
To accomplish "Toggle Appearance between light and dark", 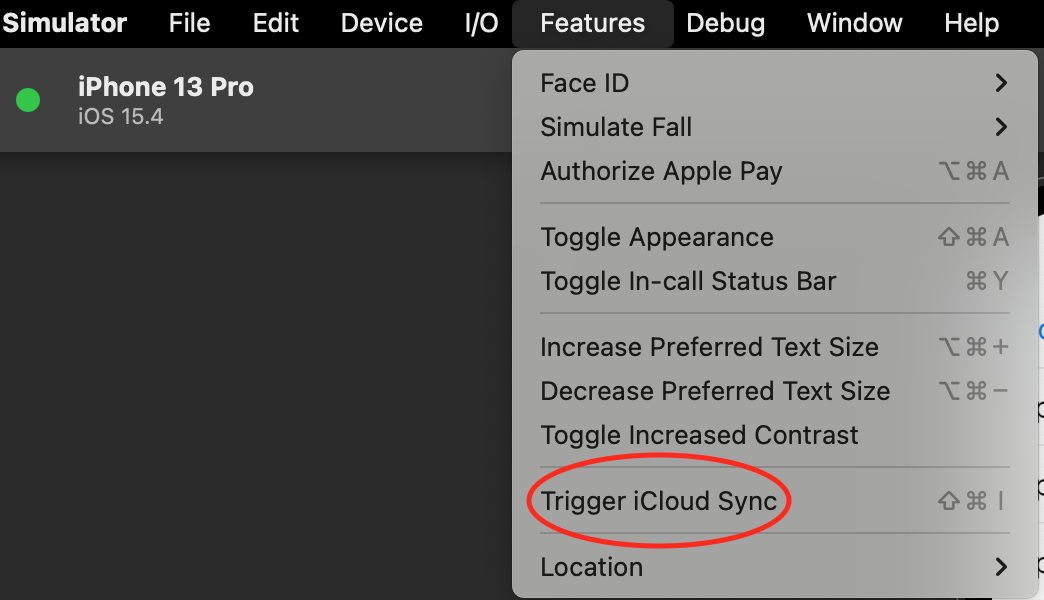I will pyautogui.click(x=657, y=238).
